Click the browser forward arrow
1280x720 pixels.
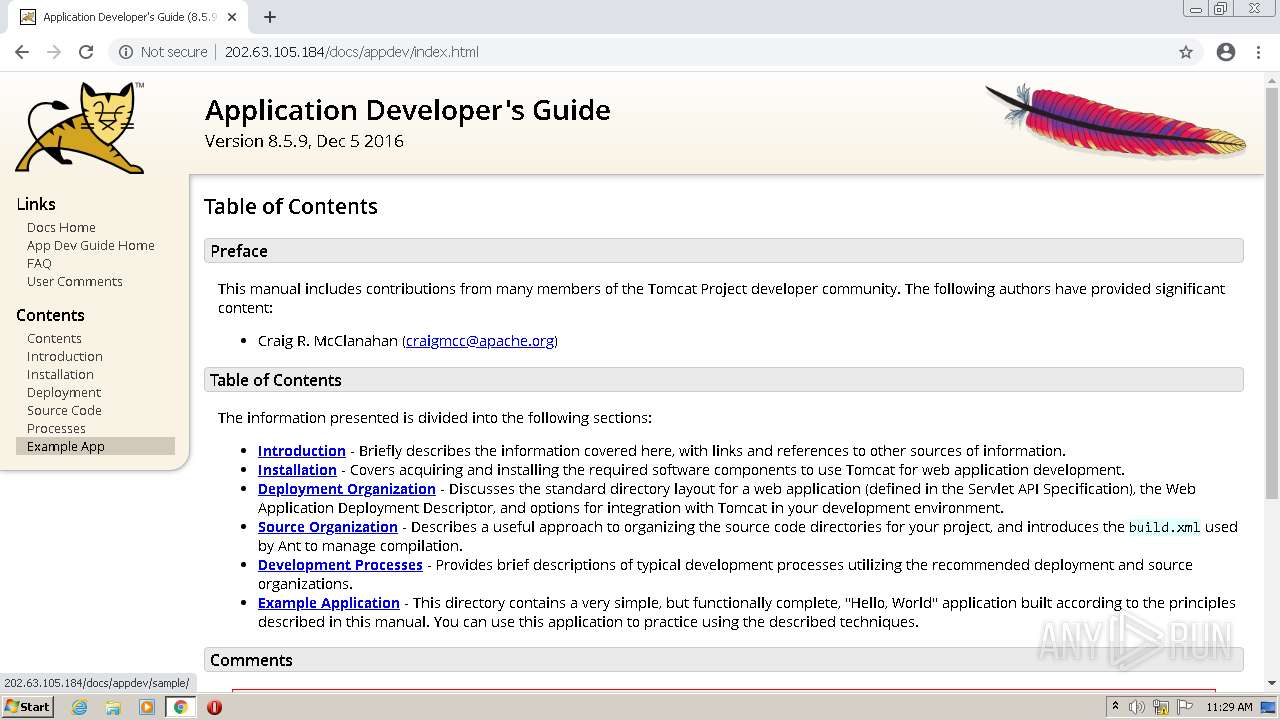54,52
